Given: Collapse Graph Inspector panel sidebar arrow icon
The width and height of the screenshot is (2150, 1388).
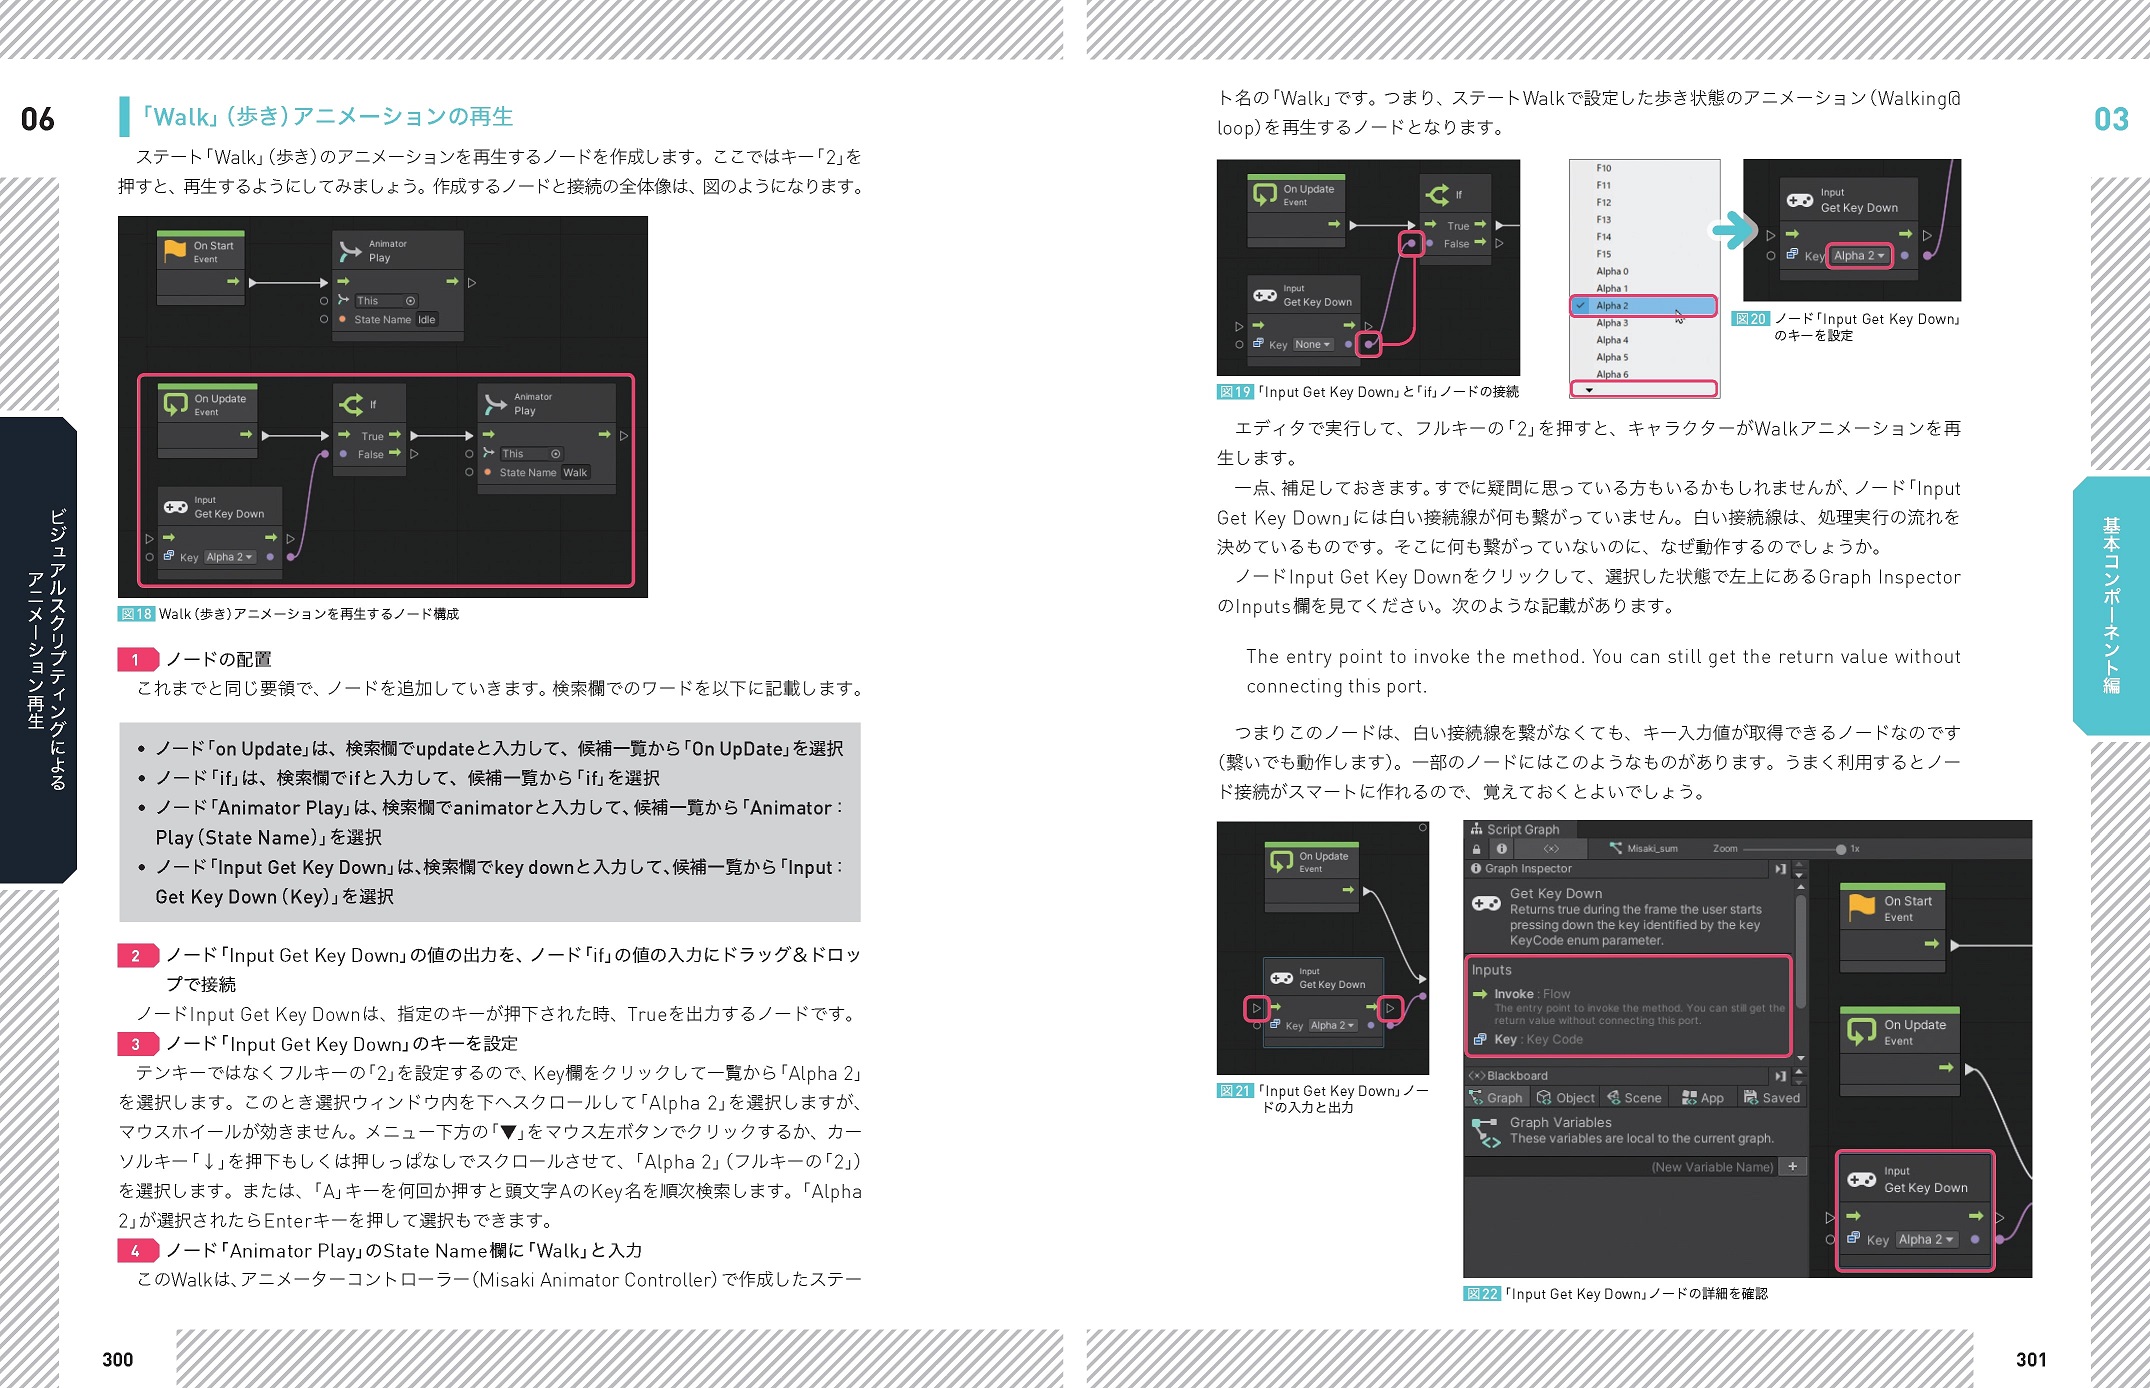Looking at the screenshot, I should [1780, 869].
